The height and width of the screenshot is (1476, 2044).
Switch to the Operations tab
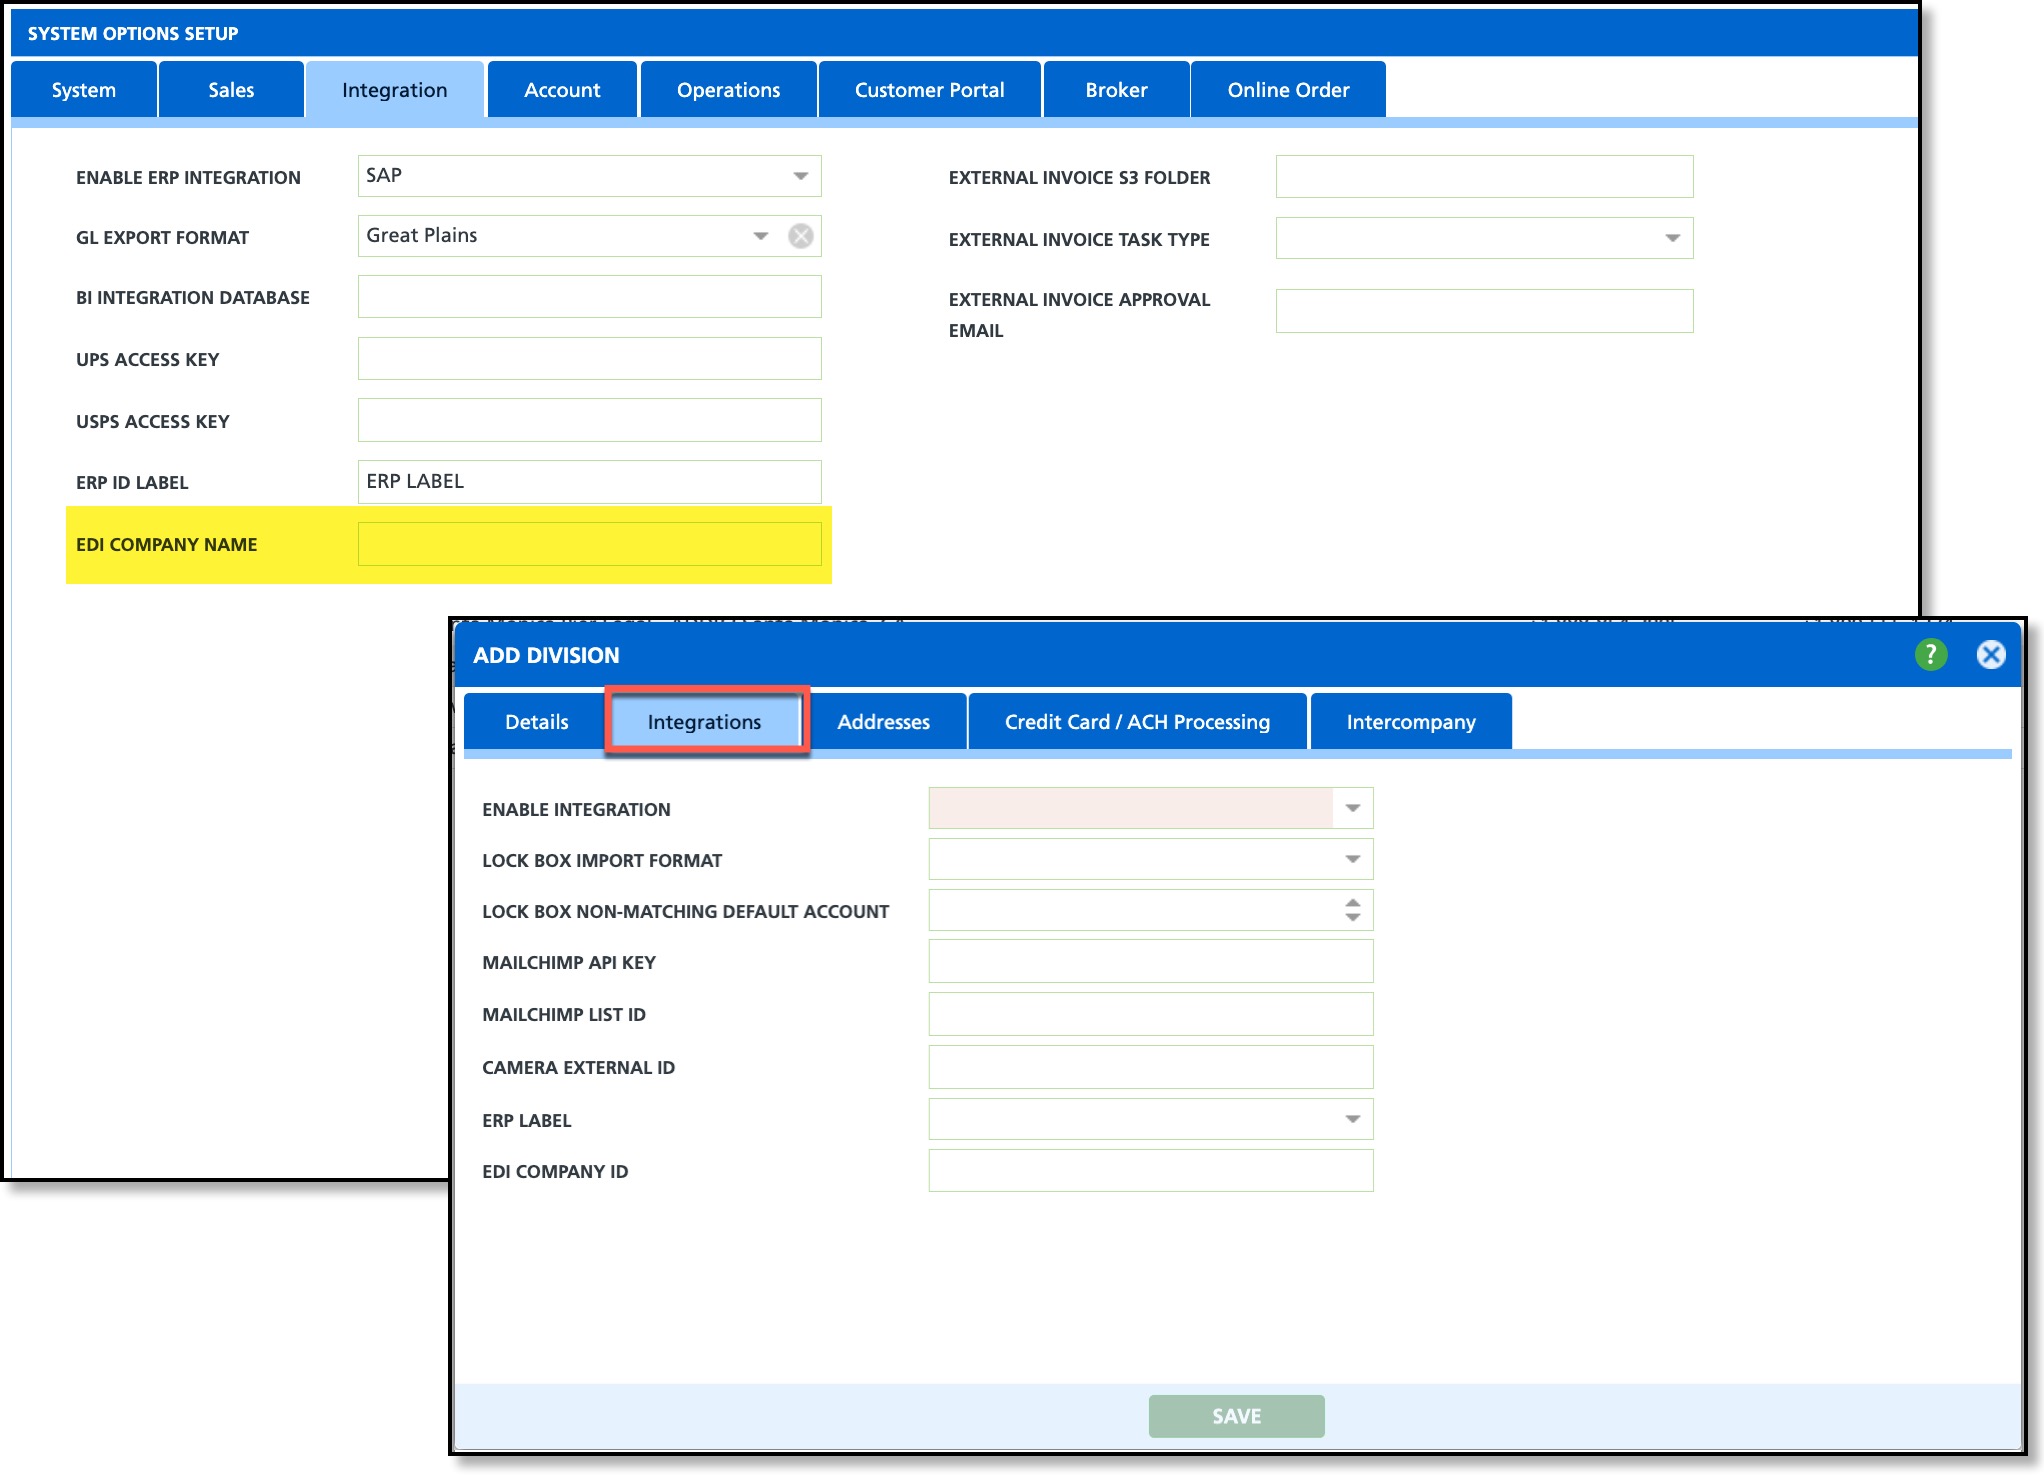tap(728, 90)
